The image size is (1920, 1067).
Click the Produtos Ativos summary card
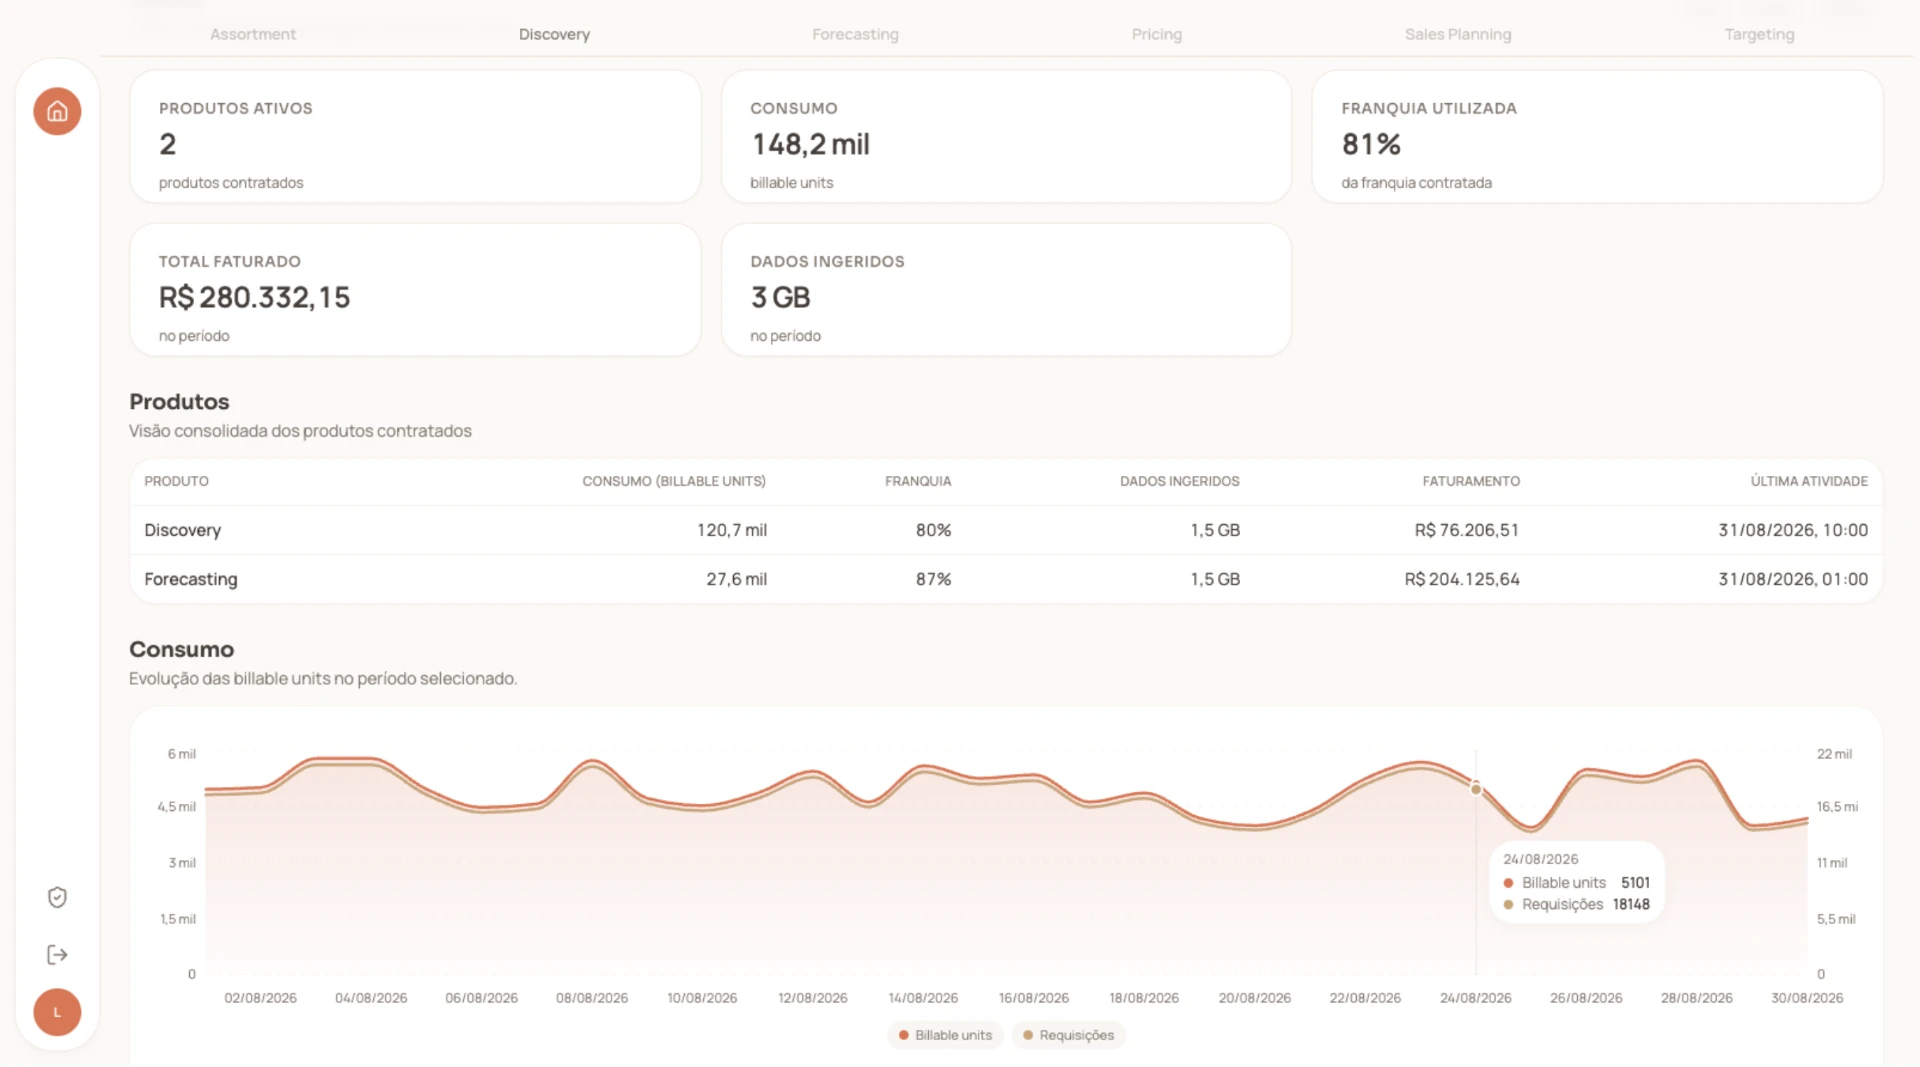point(415,137)
